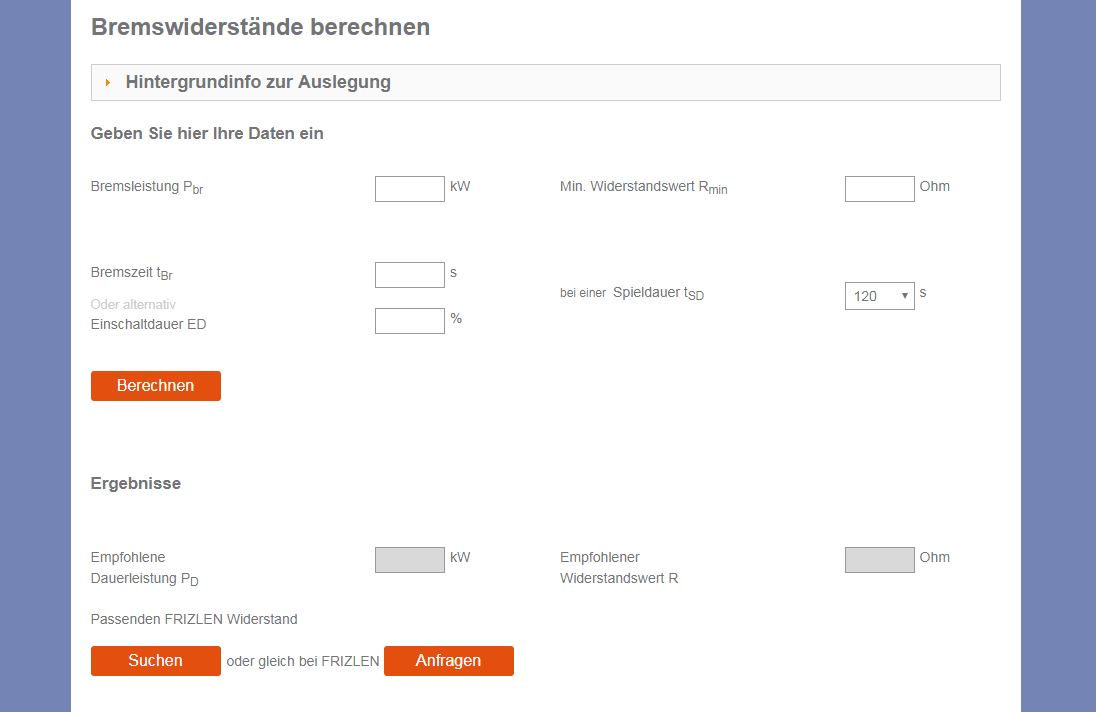Image resolution: width=1096 pixels, height=712 pixels.
Task: Click the Bremswiderstände berechnen page heading
Action: [x=260, y=27]
